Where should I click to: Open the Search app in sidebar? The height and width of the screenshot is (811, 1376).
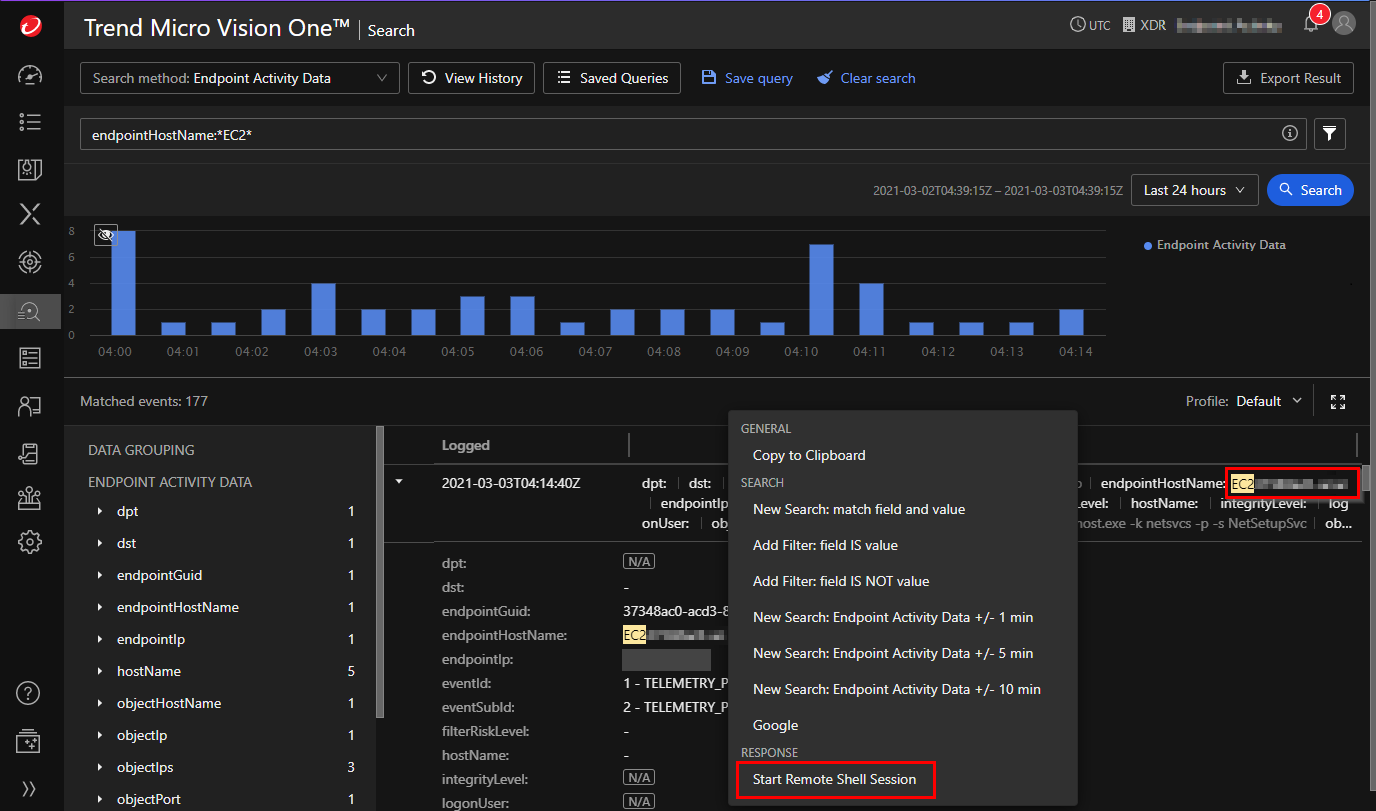pos(30,312)
